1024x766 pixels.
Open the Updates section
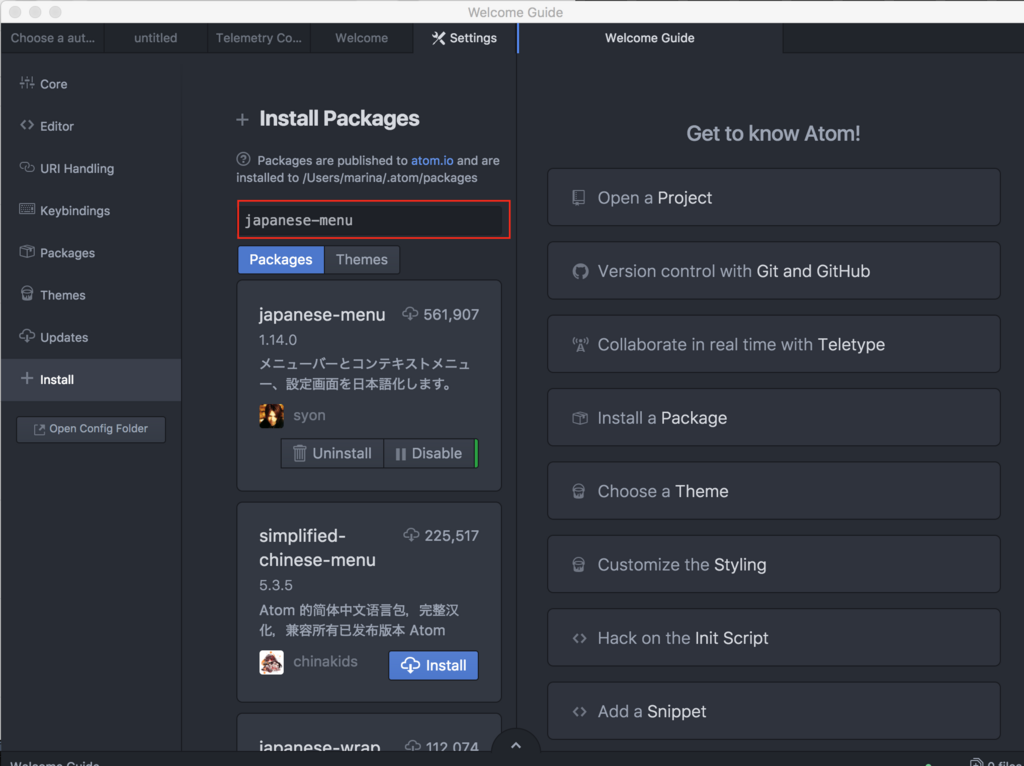[x=91, y=338]
